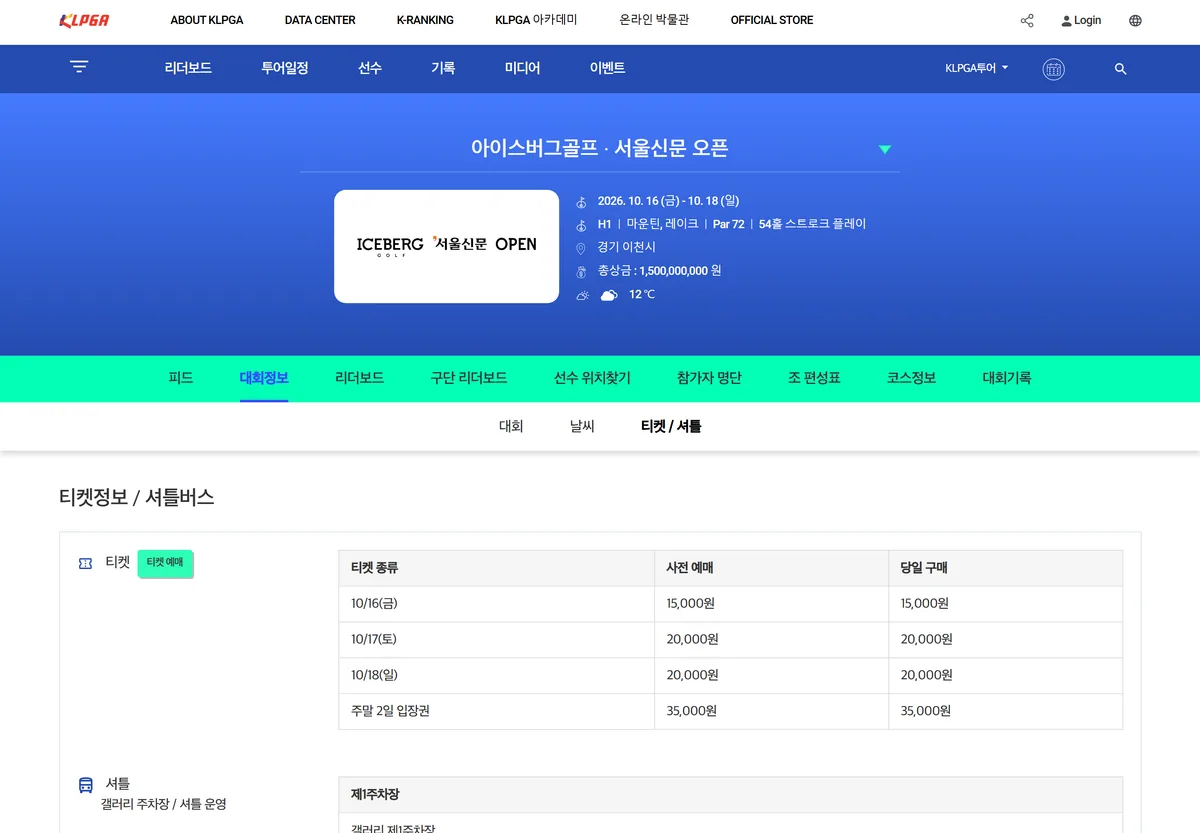The width and height of the screenshot is (1200, 833).
Task: Click the Login user icon
Action: 1066,21
